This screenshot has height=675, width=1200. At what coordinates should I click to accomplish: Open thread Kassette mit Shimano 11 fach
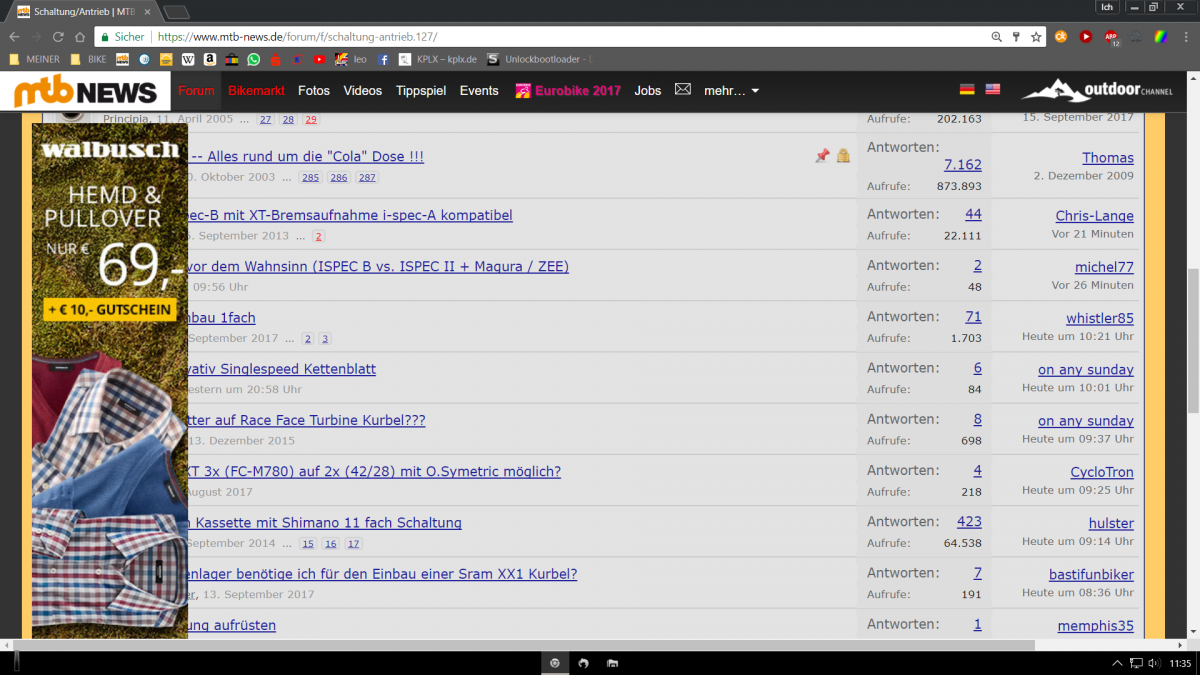[325, 523]
